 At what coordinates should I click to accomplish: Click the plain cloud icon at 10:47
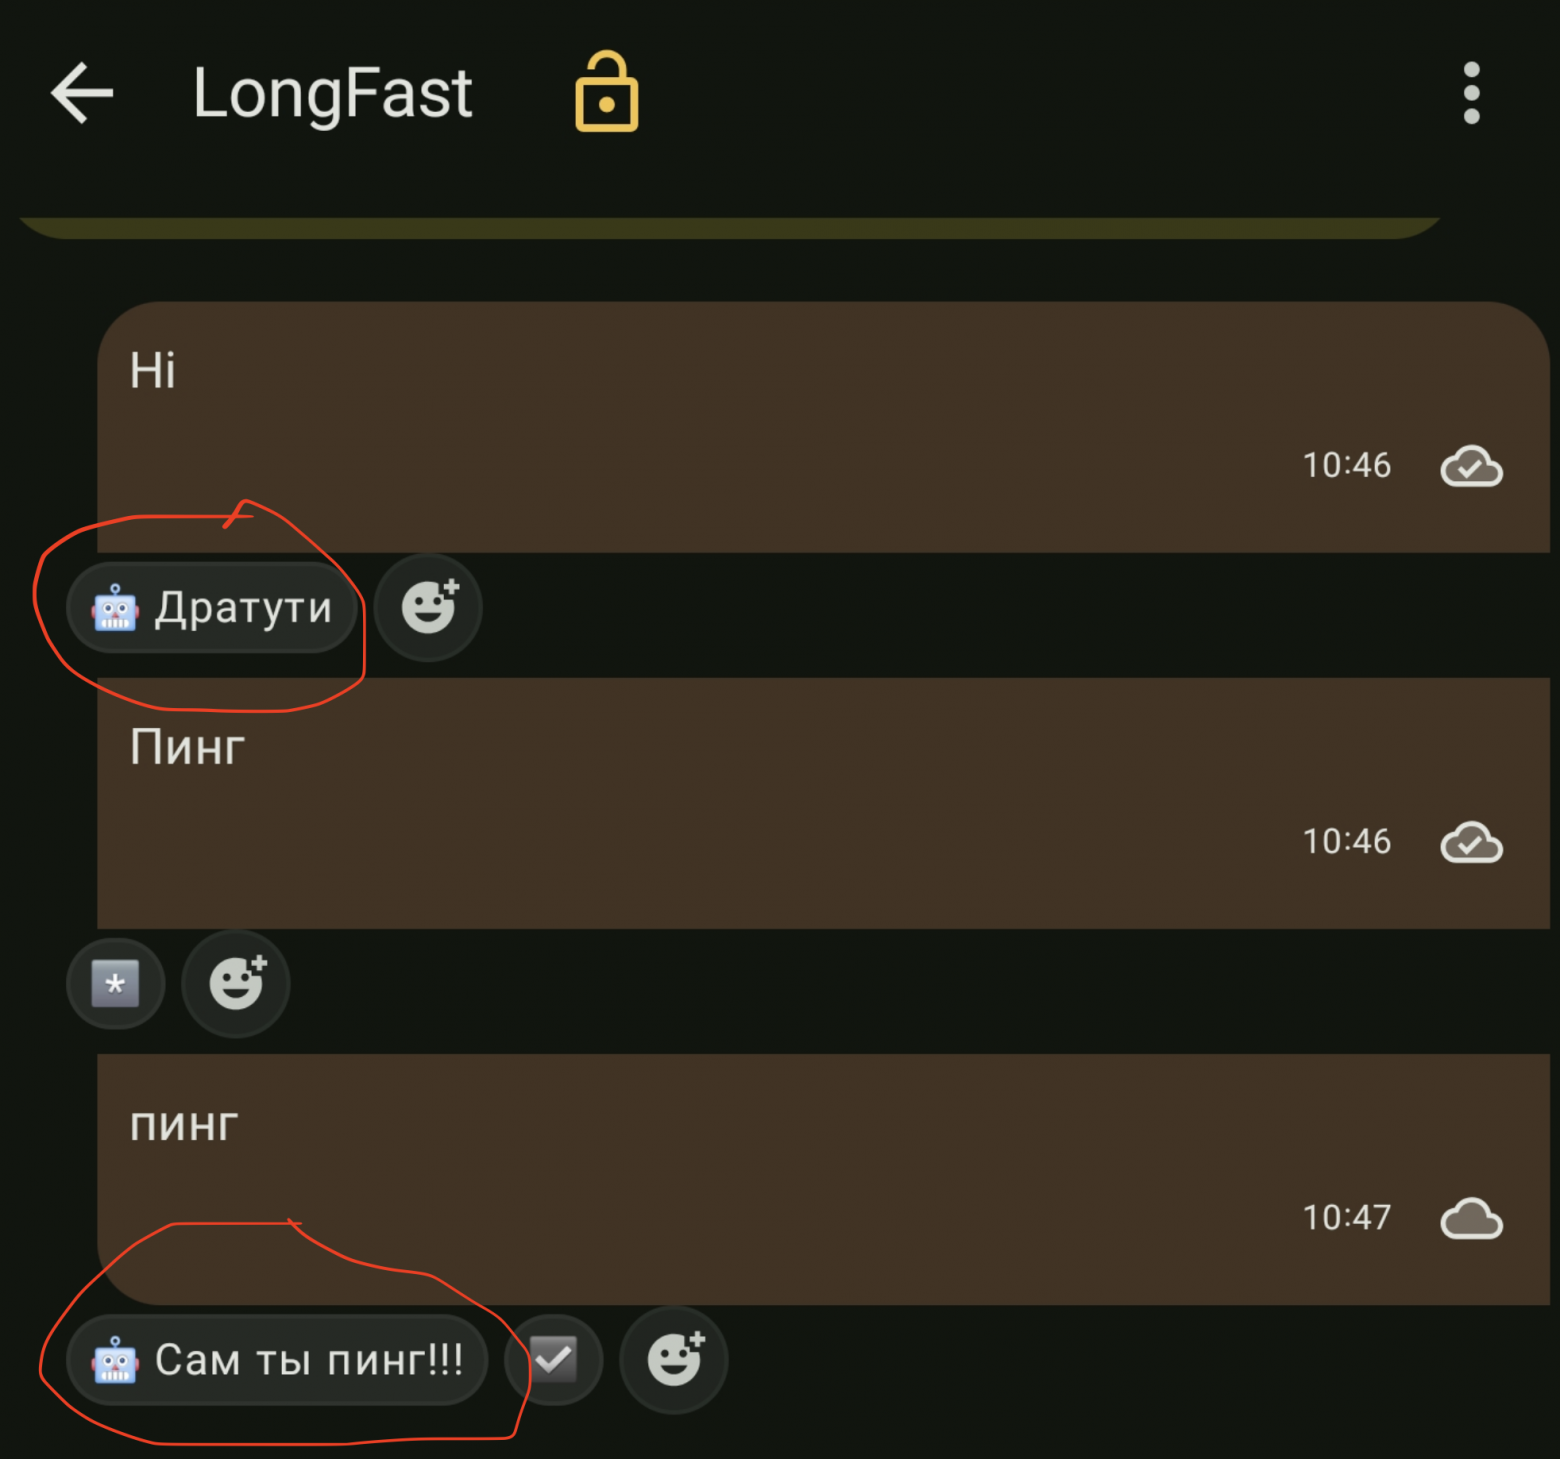[x=1471, y=1218]
